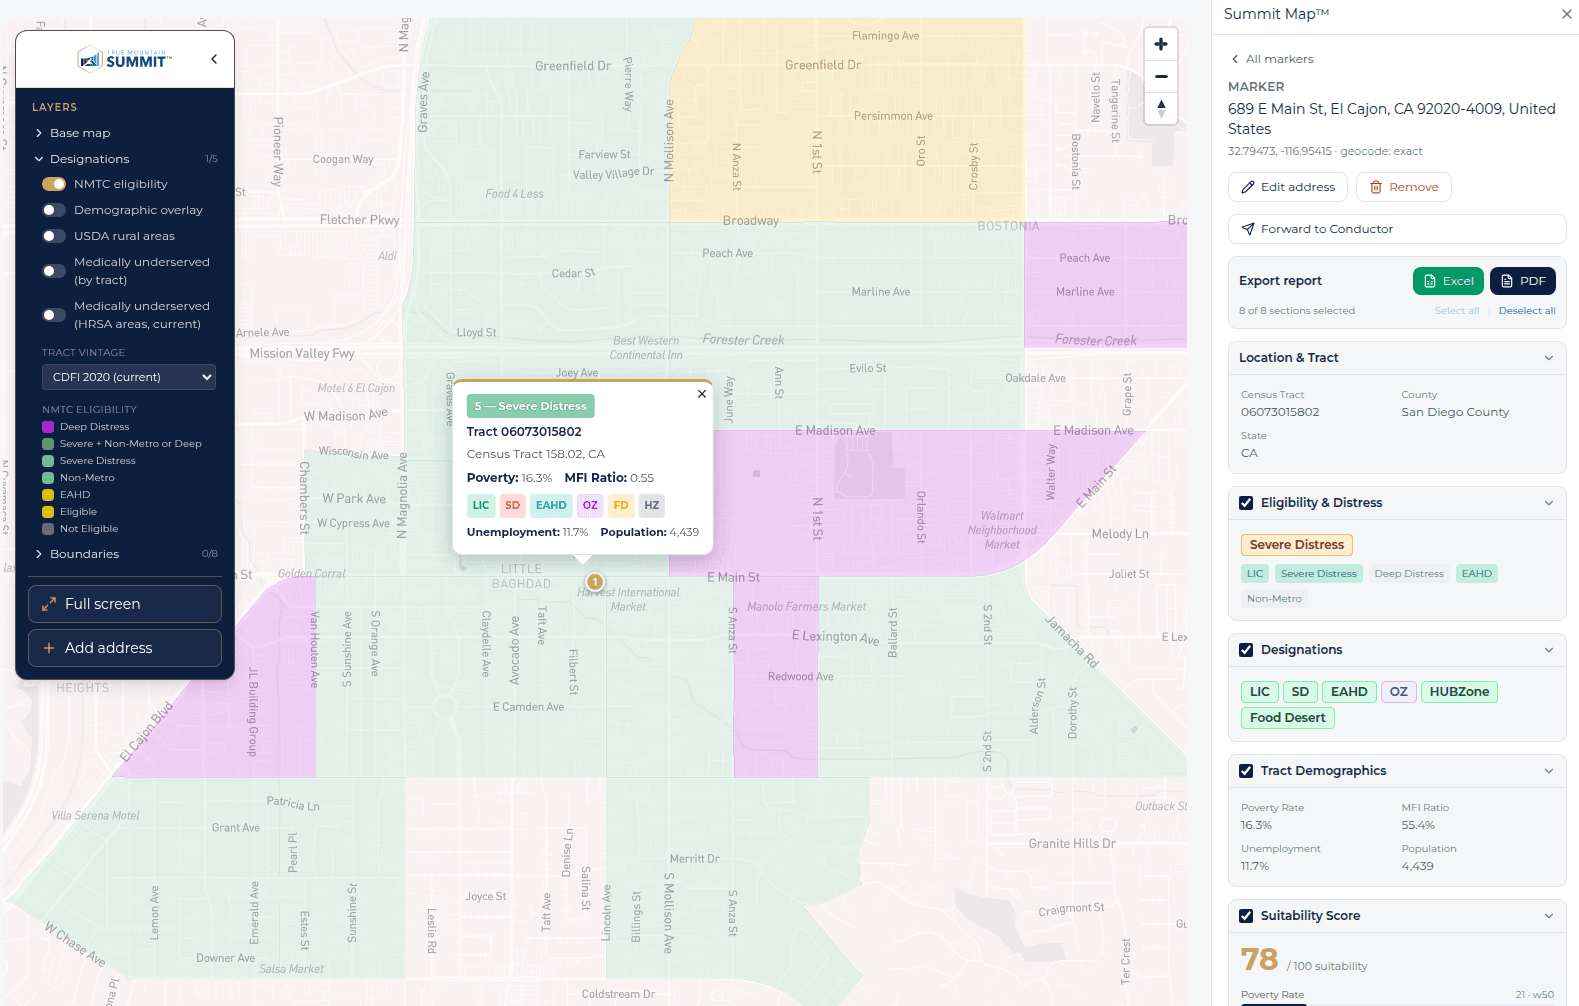Uncheck the Eligibility & Distress section
This screenshot has height=1006, width=1579.
pos(1246,503)
